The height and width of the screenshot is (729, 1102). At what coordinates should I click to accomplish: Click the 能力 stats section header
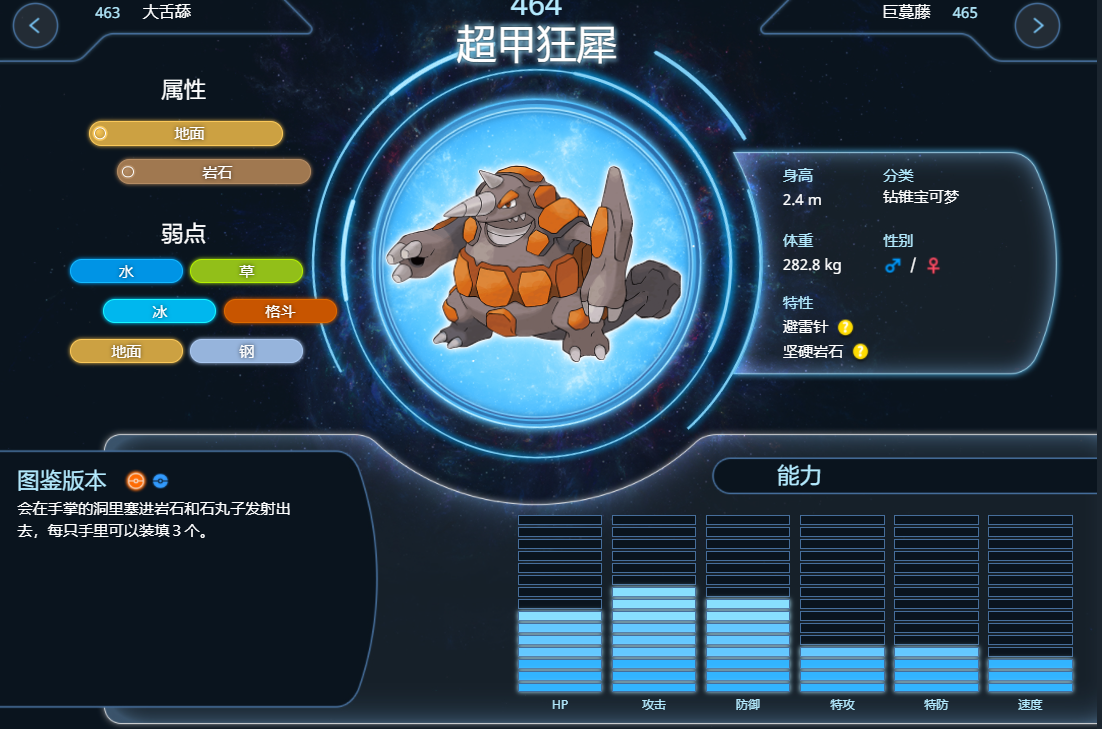(798, 476)
